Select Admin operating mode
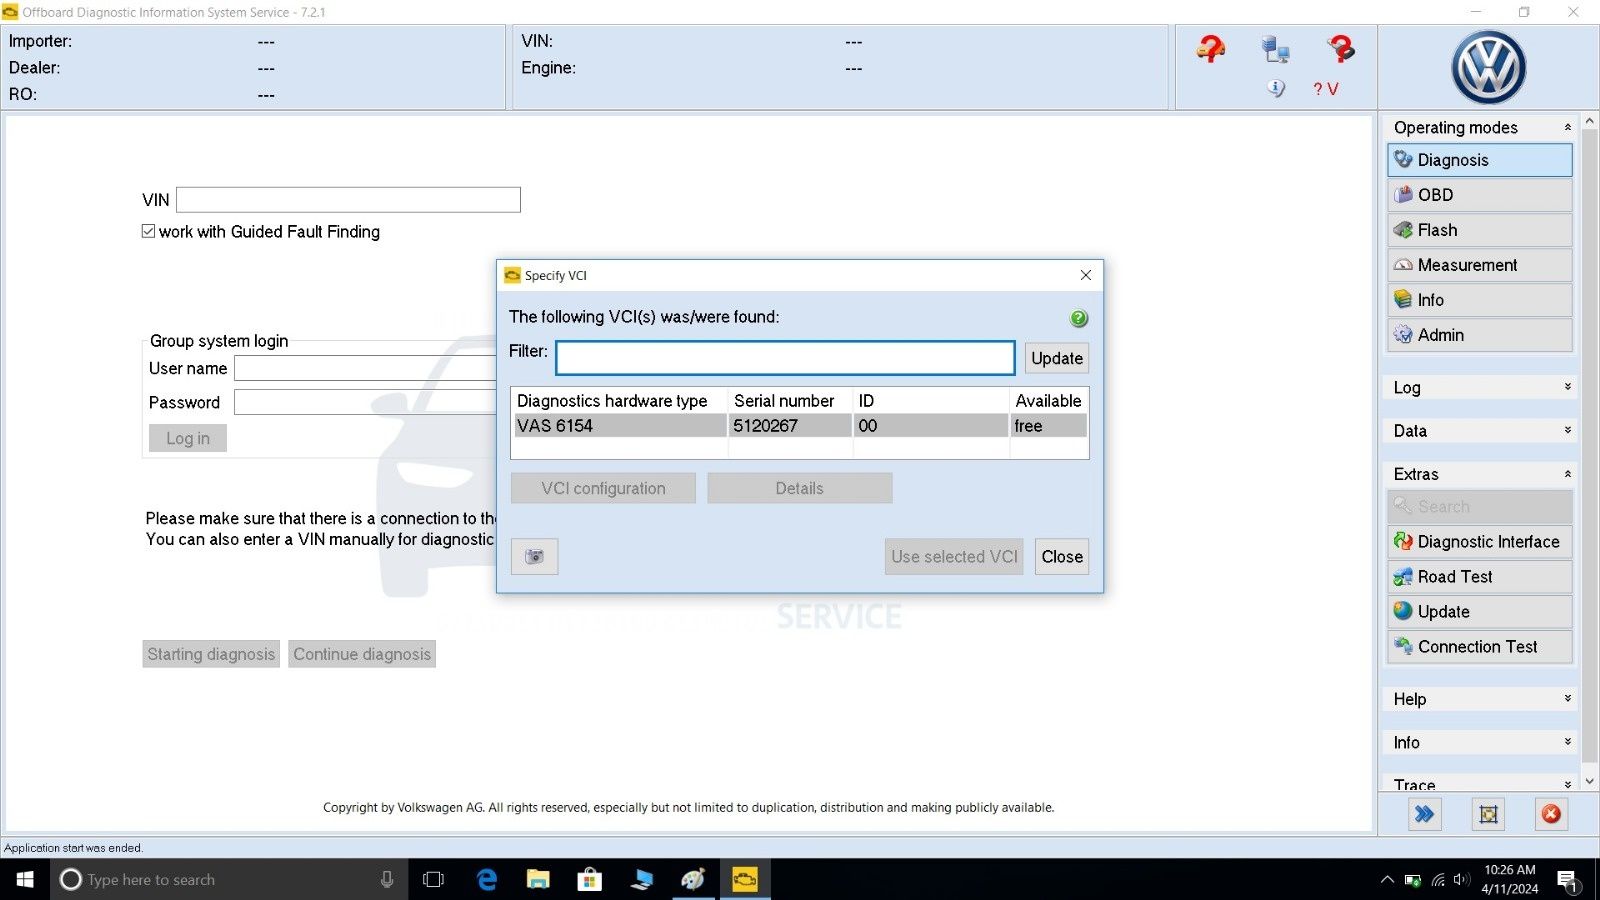The width and height of the screenshot is (1600, 900). click(x=1480, y=335)
